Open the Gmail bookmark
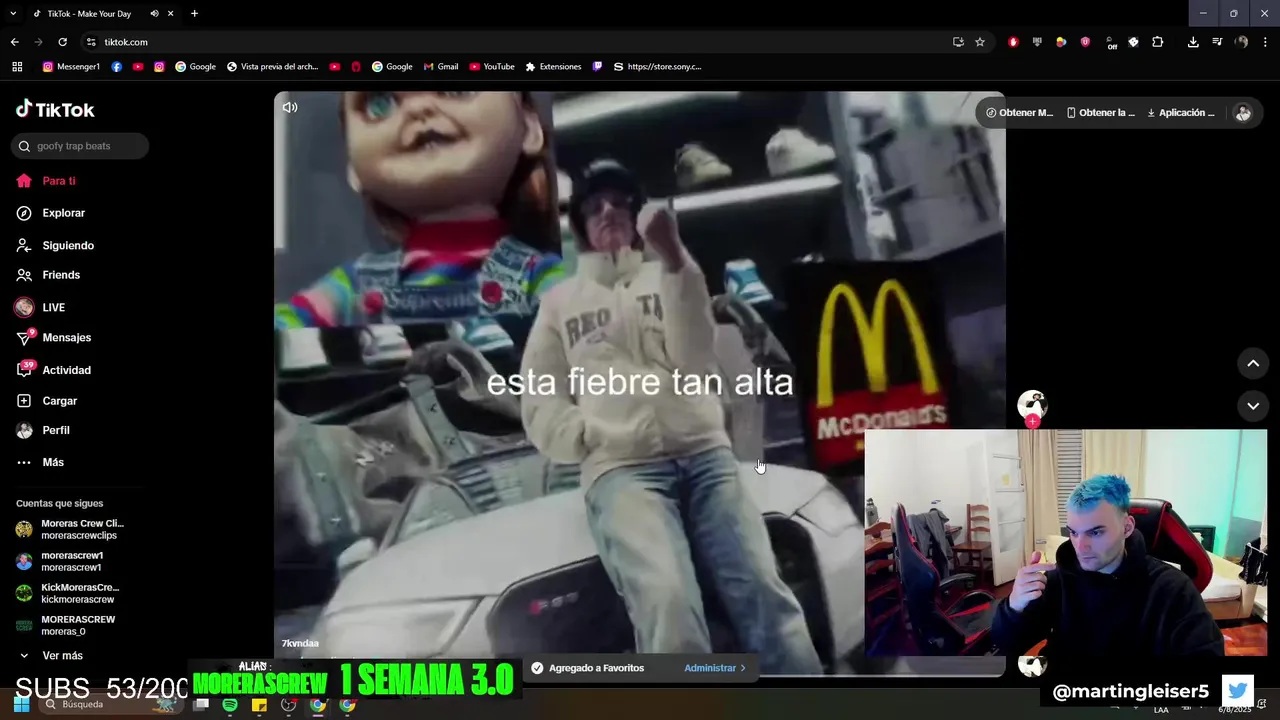The image size is (1280, 720). 441,67
